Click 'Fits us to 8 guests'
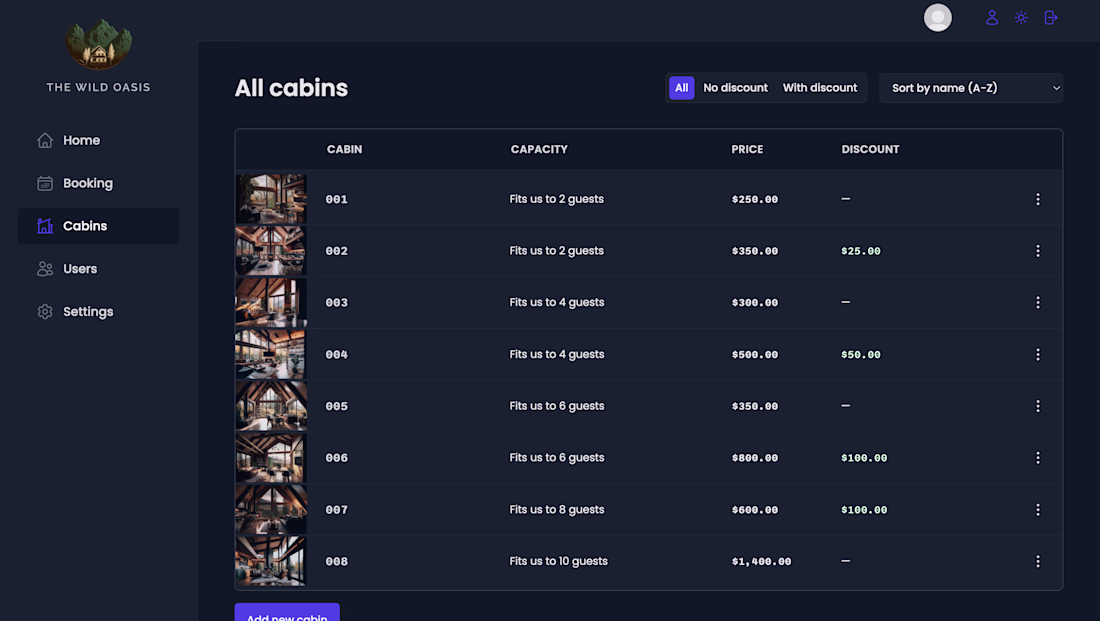Screen dimensions: 1100x621 click(556, 509)
